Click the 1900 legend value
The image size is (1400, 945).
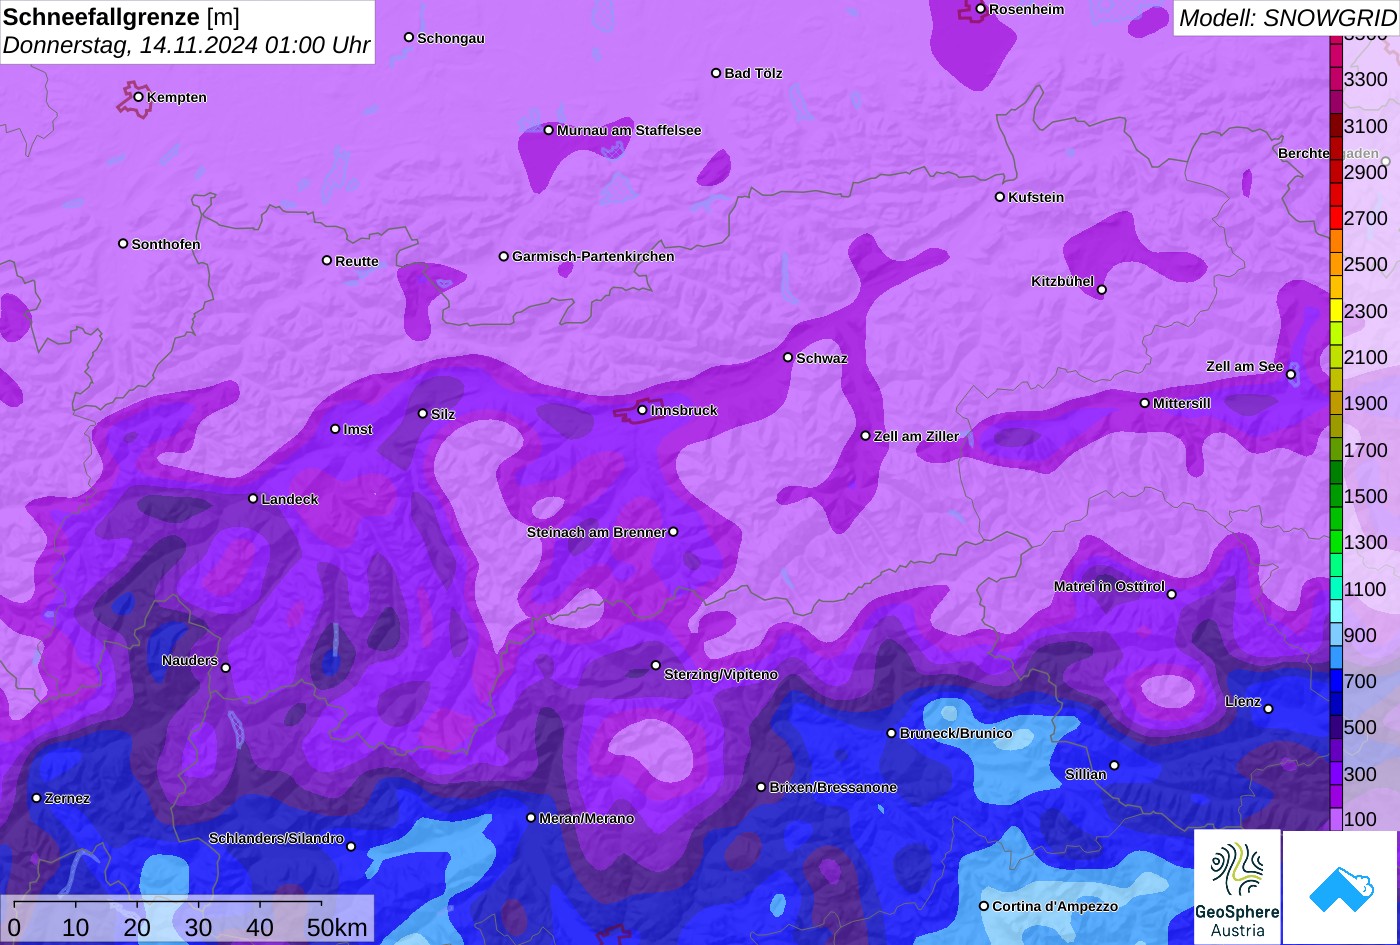click(x=1366, y=403)
